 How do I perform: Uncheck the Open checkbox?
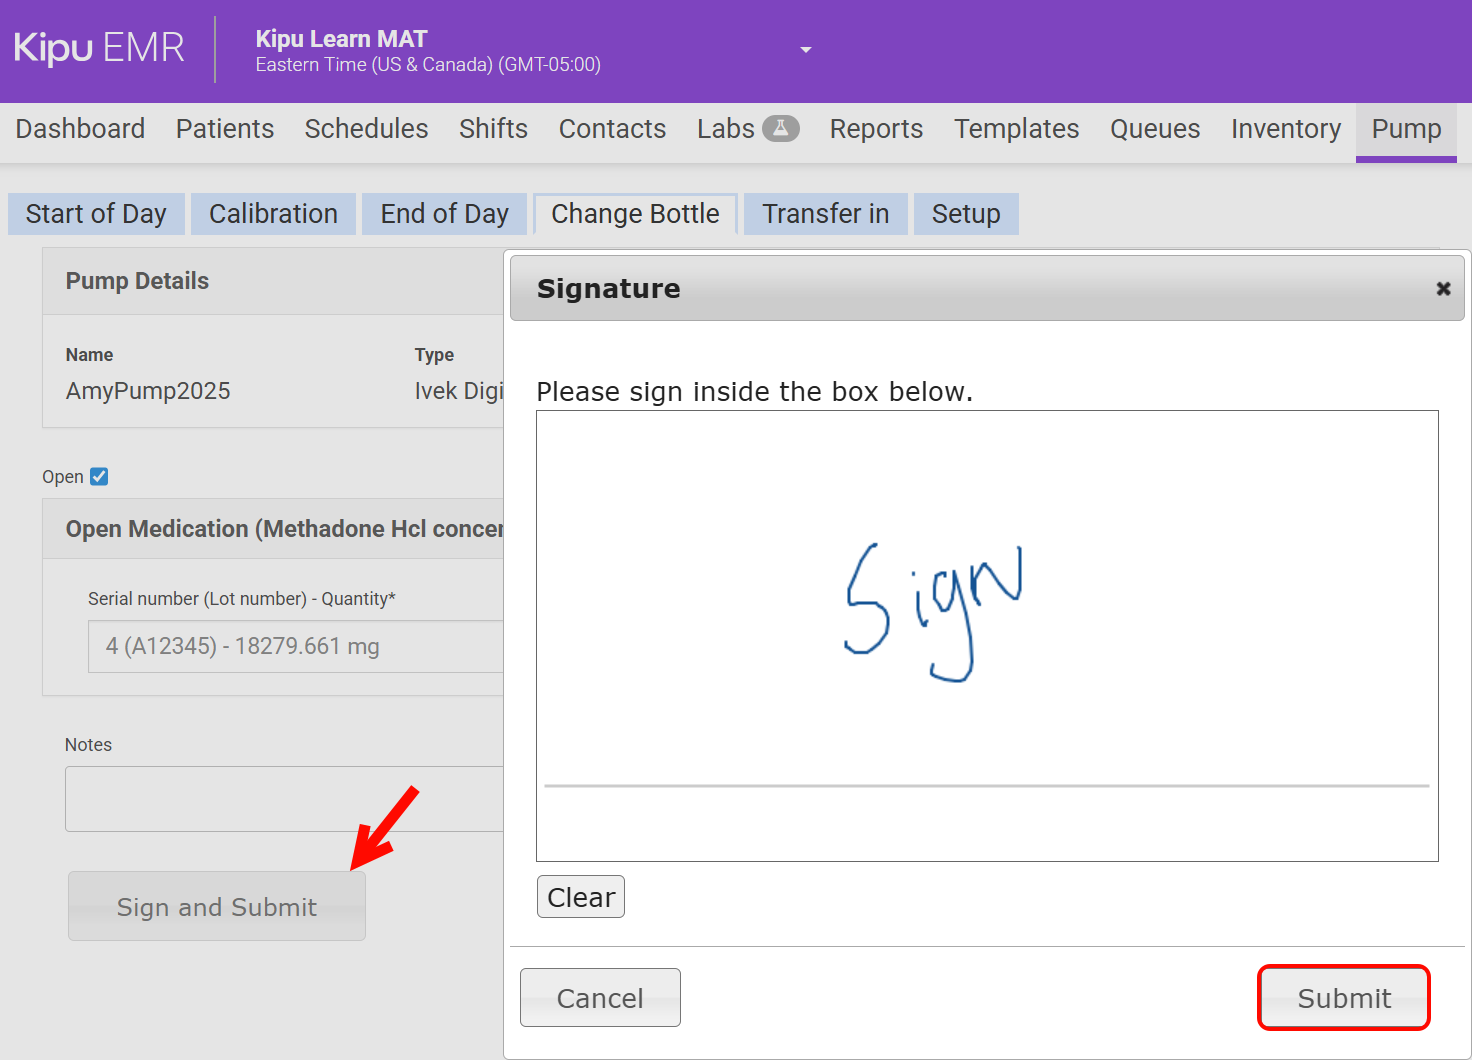pos(99,477)
